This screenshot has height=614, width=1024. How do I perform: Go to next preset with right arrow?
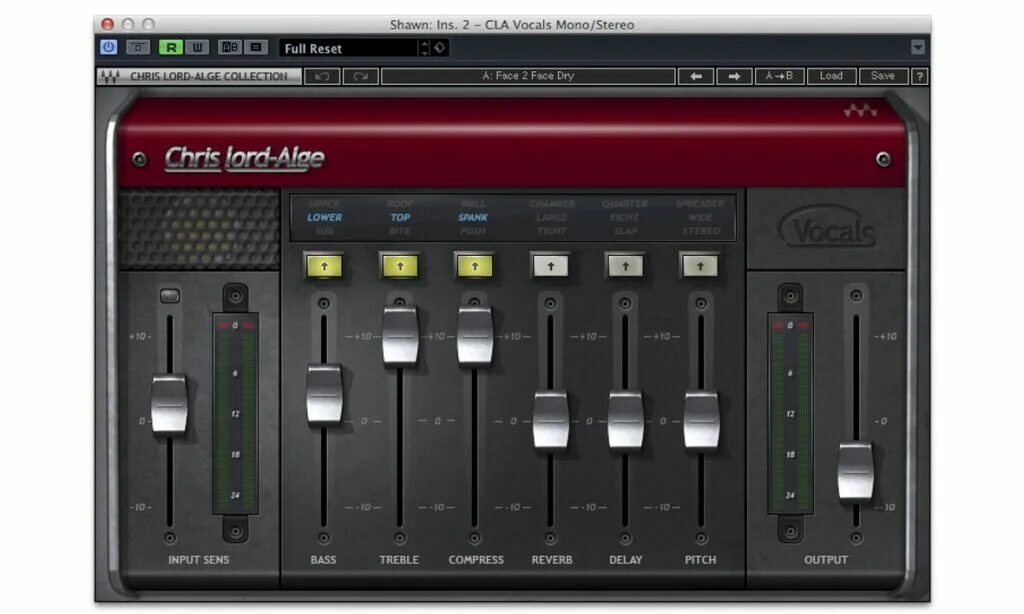[x=734, y=76]
